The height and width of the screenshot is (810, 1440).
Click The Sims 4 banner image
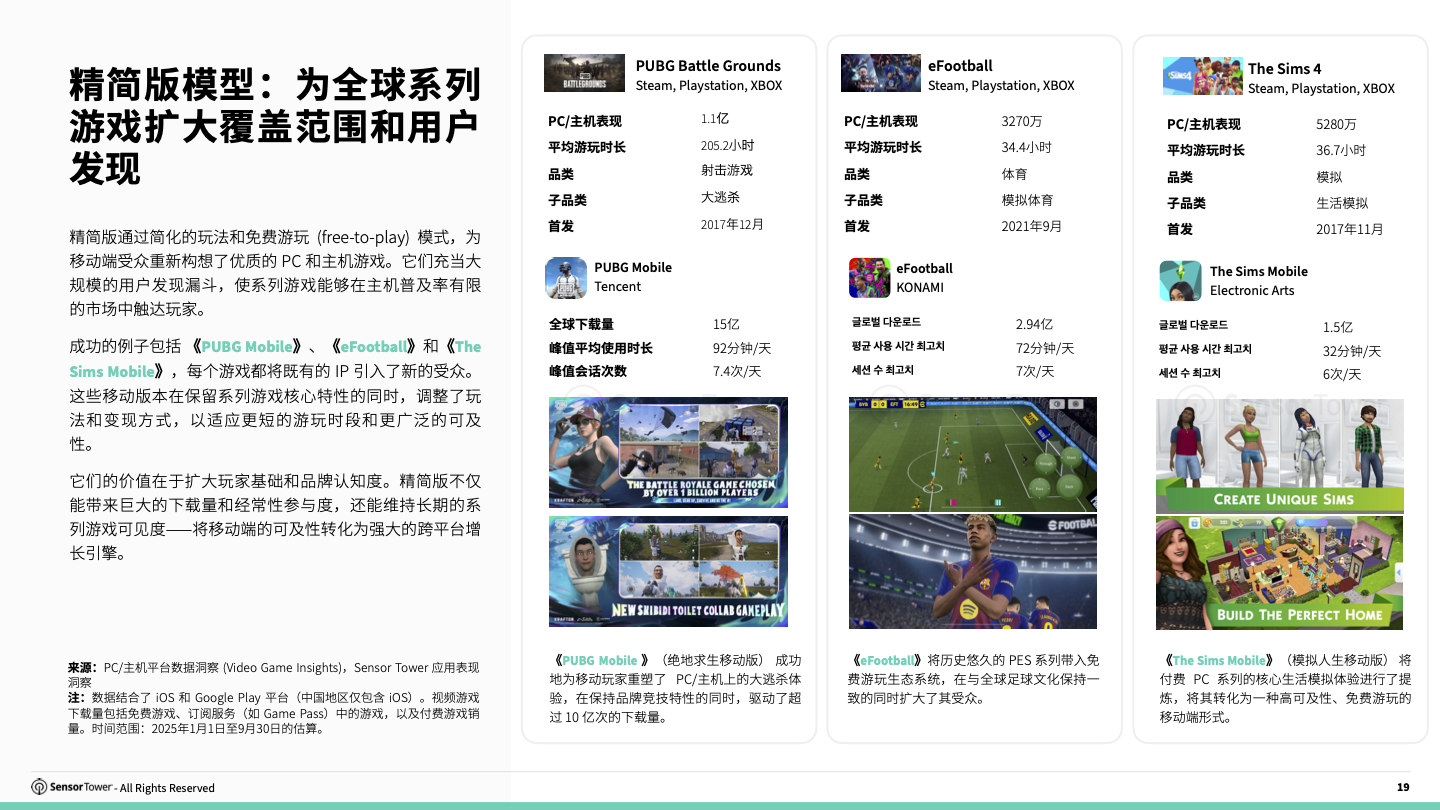(1203, 76)
